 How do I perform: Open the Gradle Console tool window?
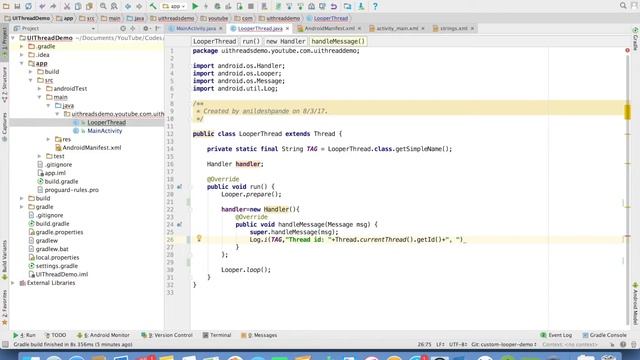tap(604, 335)
